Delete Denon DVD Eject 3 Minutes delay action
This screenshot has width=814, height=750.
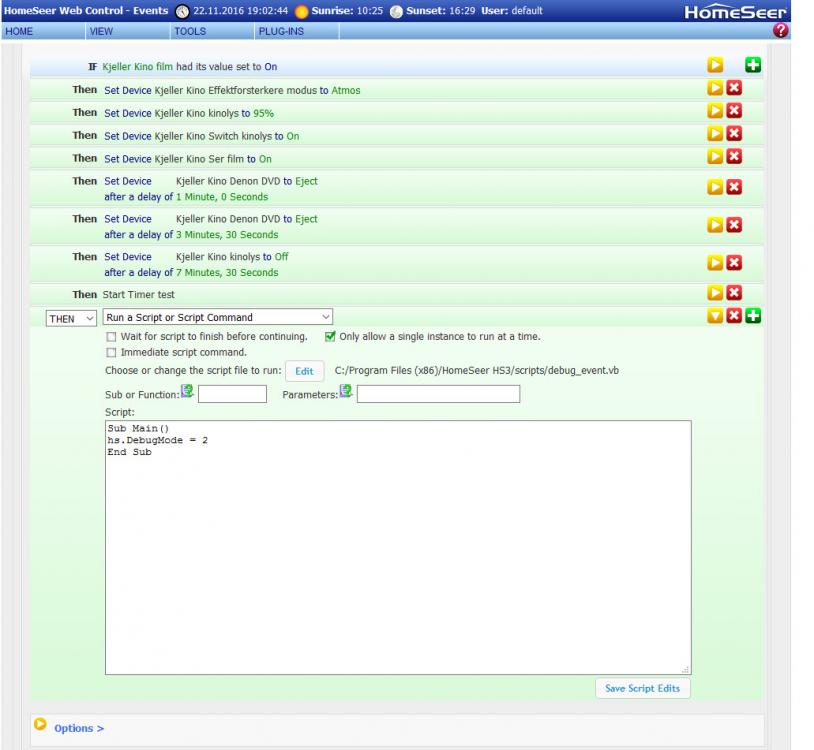point(734,225)
